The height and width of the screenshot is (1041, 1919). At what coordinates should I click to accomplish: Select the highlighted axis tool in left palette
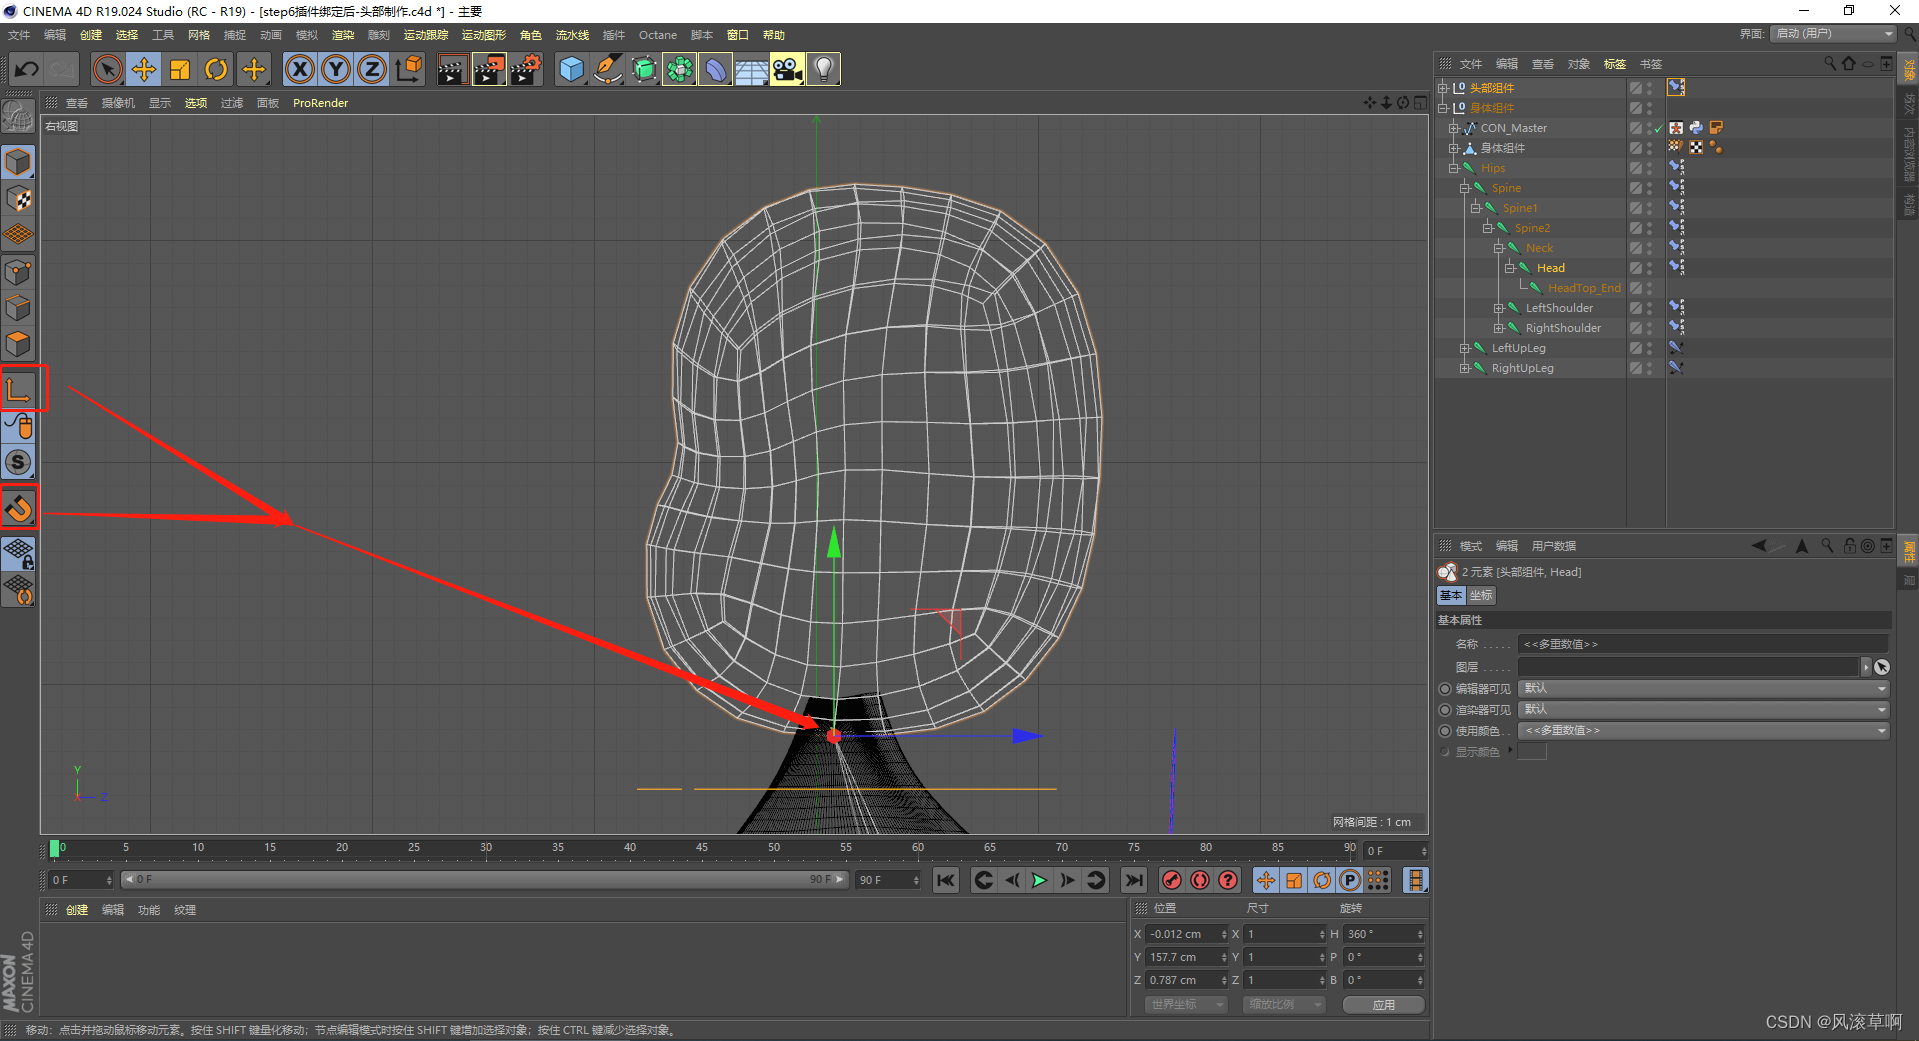coord(20,389)
